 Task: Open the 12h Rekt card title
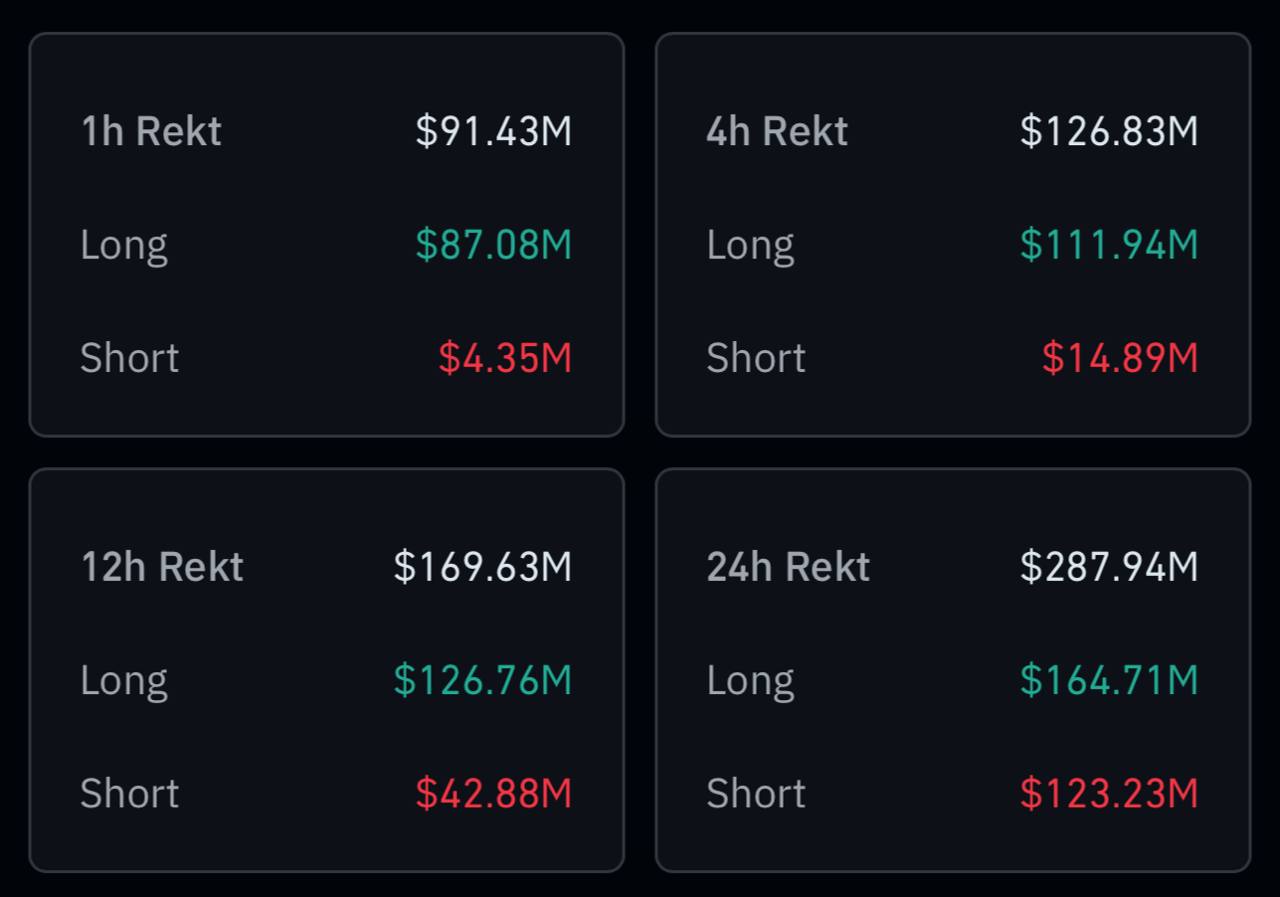pos(162,567)
